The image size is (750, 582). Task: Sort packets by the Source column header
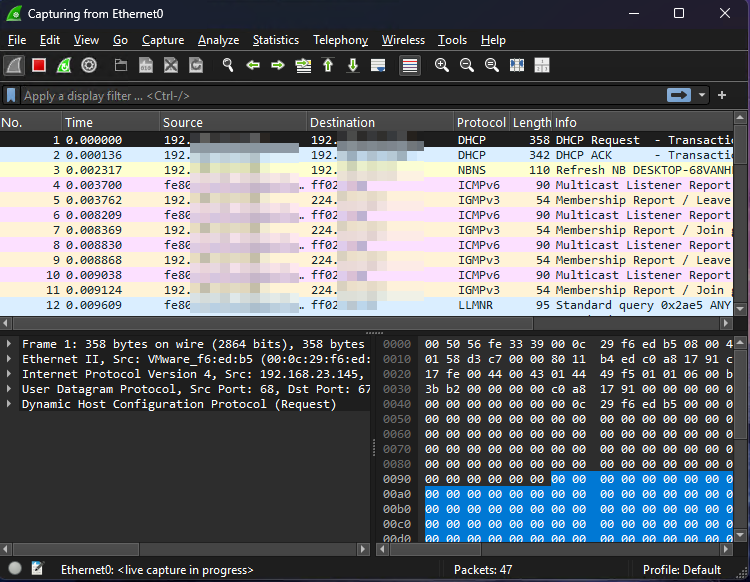tap(233, 122)
